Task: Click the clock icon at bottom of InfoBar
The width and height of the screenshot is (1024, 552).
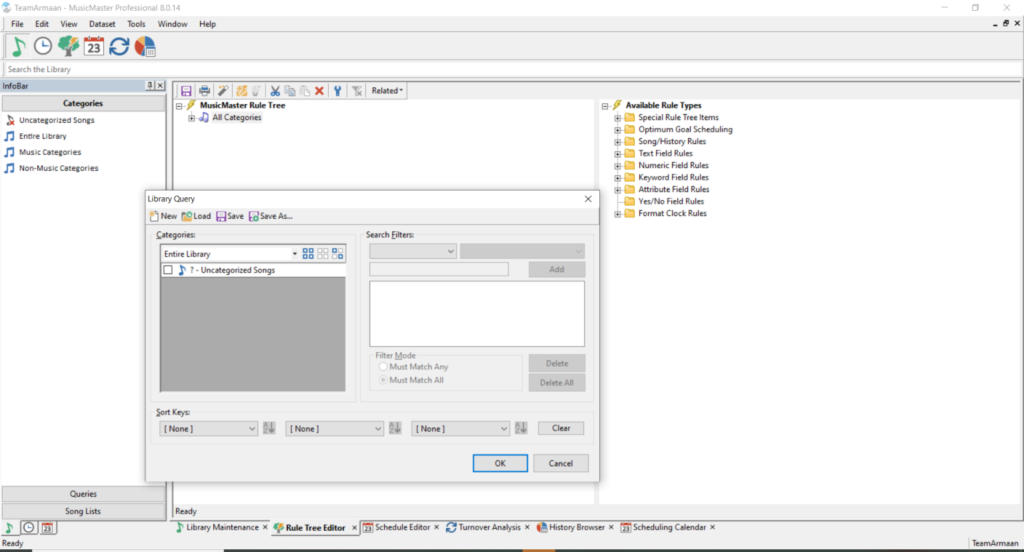Action: click(x=29, y=528)
